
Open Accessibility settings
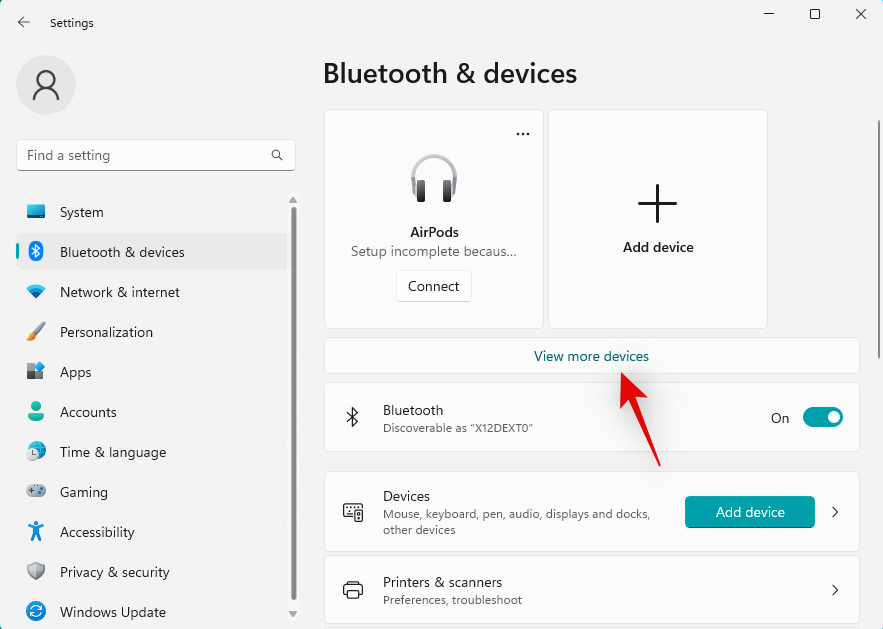[151, 532]
